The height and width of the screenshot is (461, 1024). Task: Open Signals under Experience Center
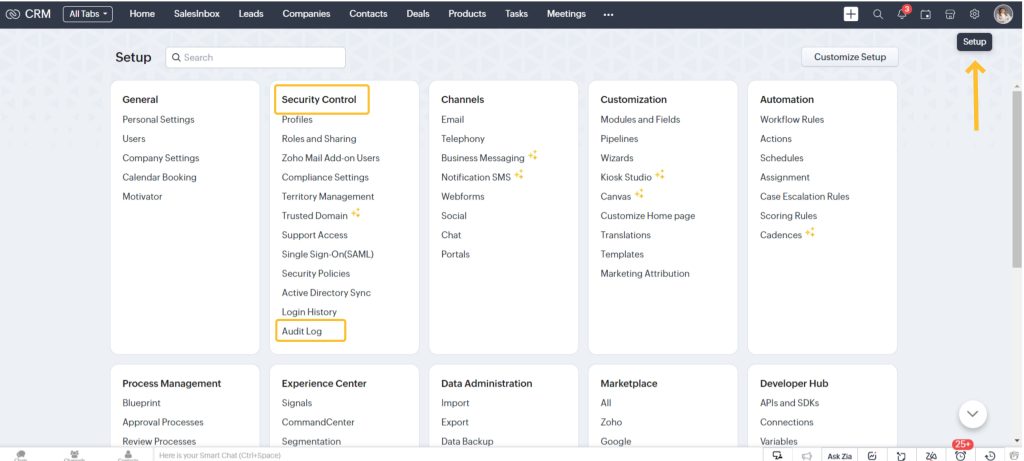(296, 403)
